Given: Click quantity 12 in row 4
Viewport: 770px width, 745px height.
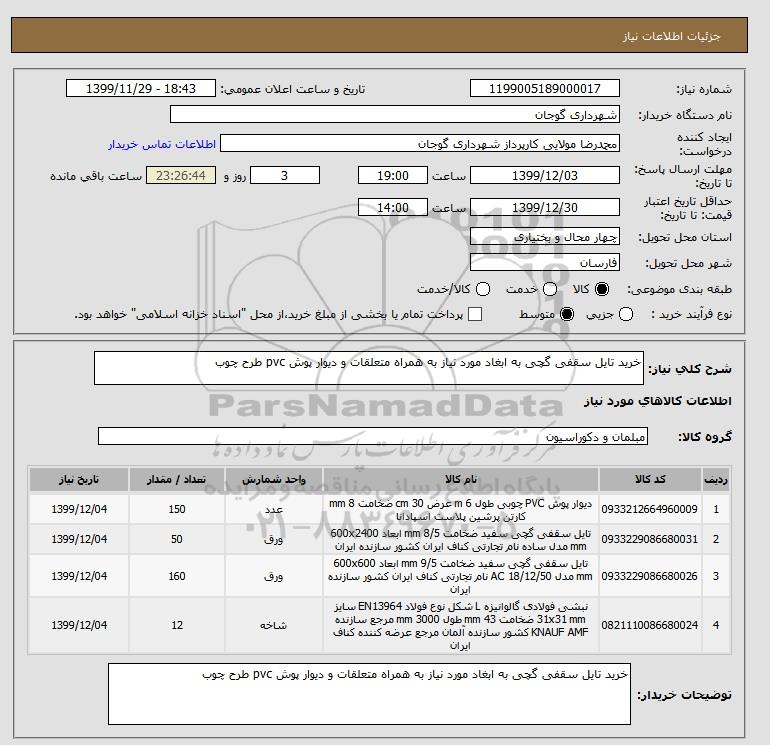Looking at the screenshot, I should coord(177,625).
